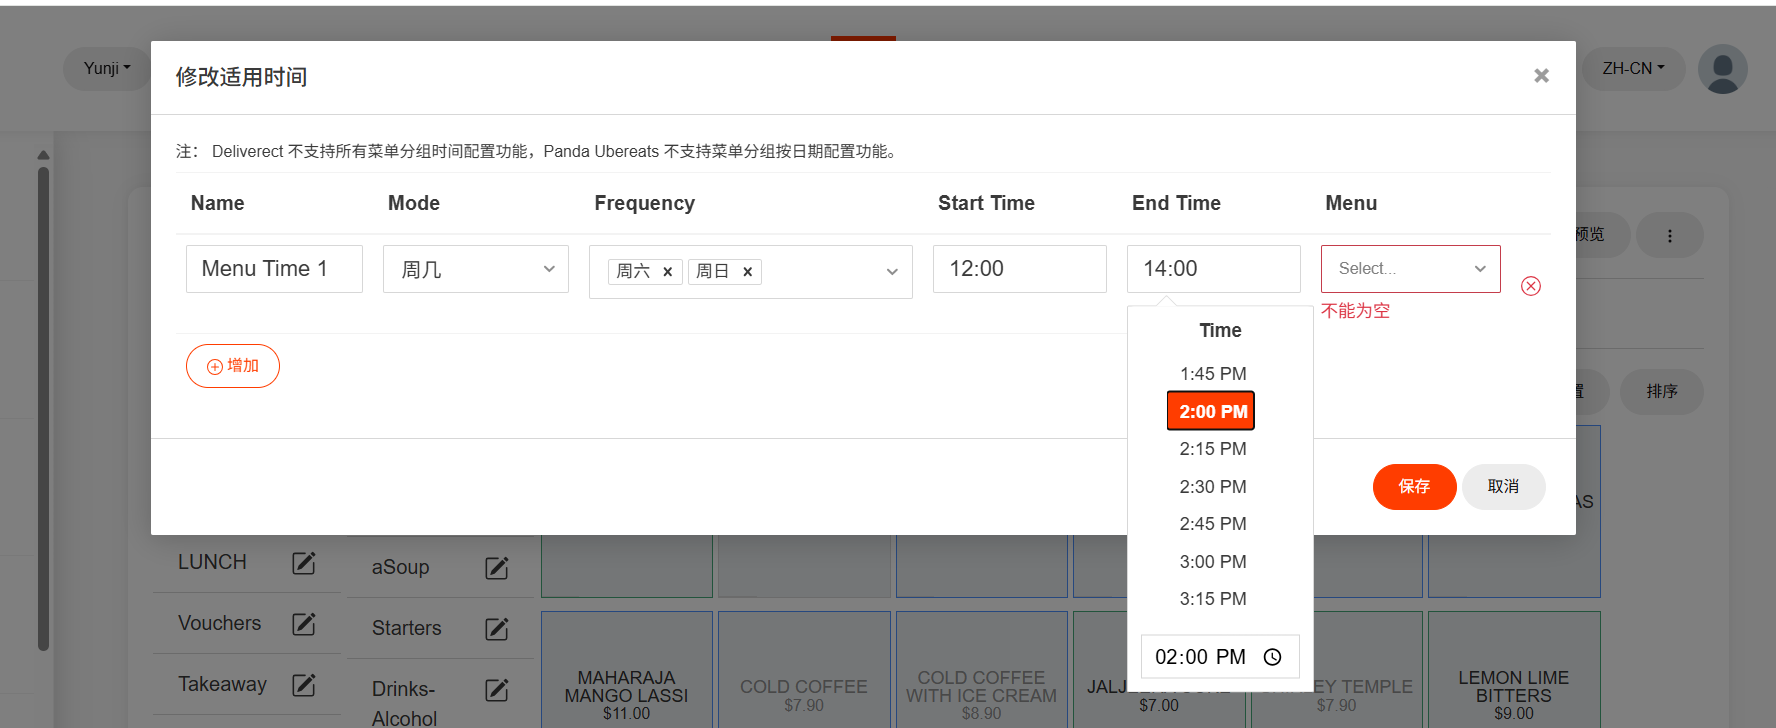Open the edit icon next to Vouchers

click(x=304, y=624)
